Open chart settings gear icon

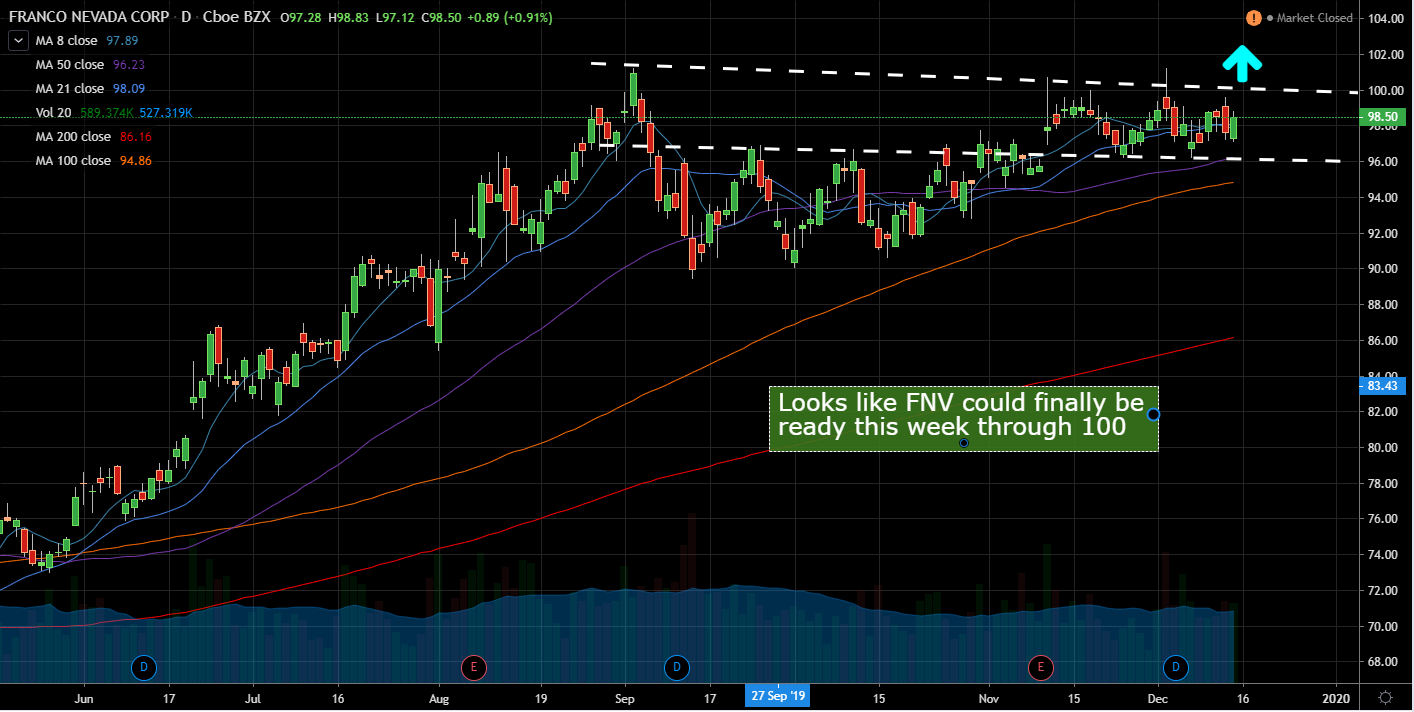(1385, 696)
